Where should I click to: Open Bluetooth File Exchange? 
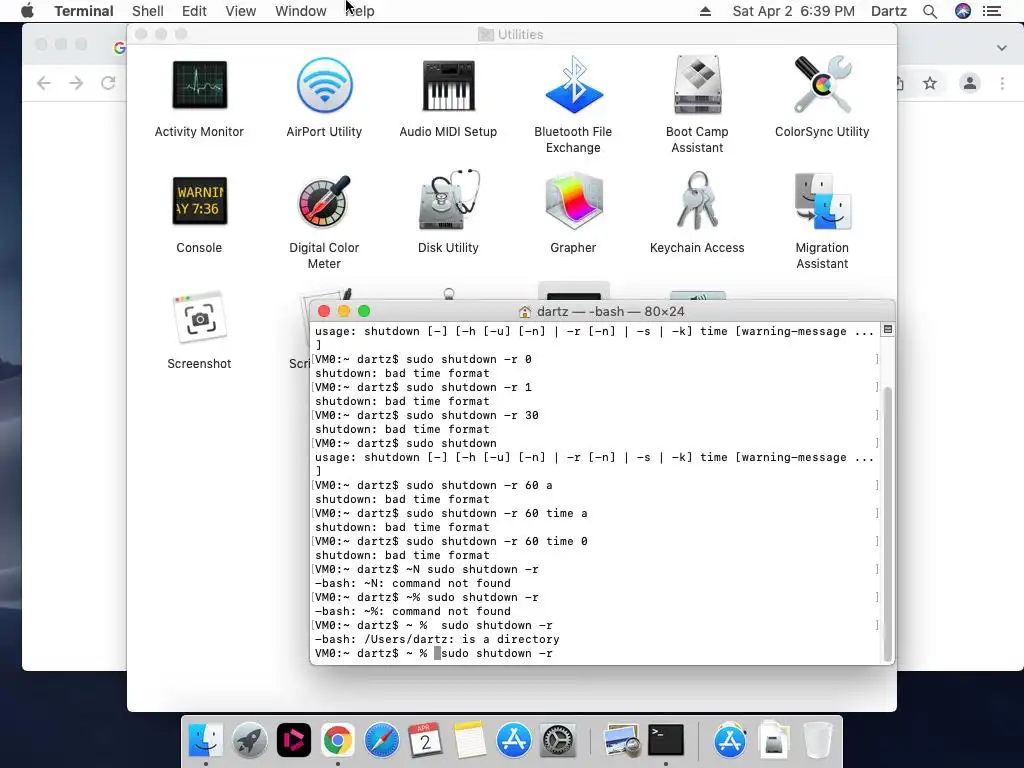click(573, 85)
